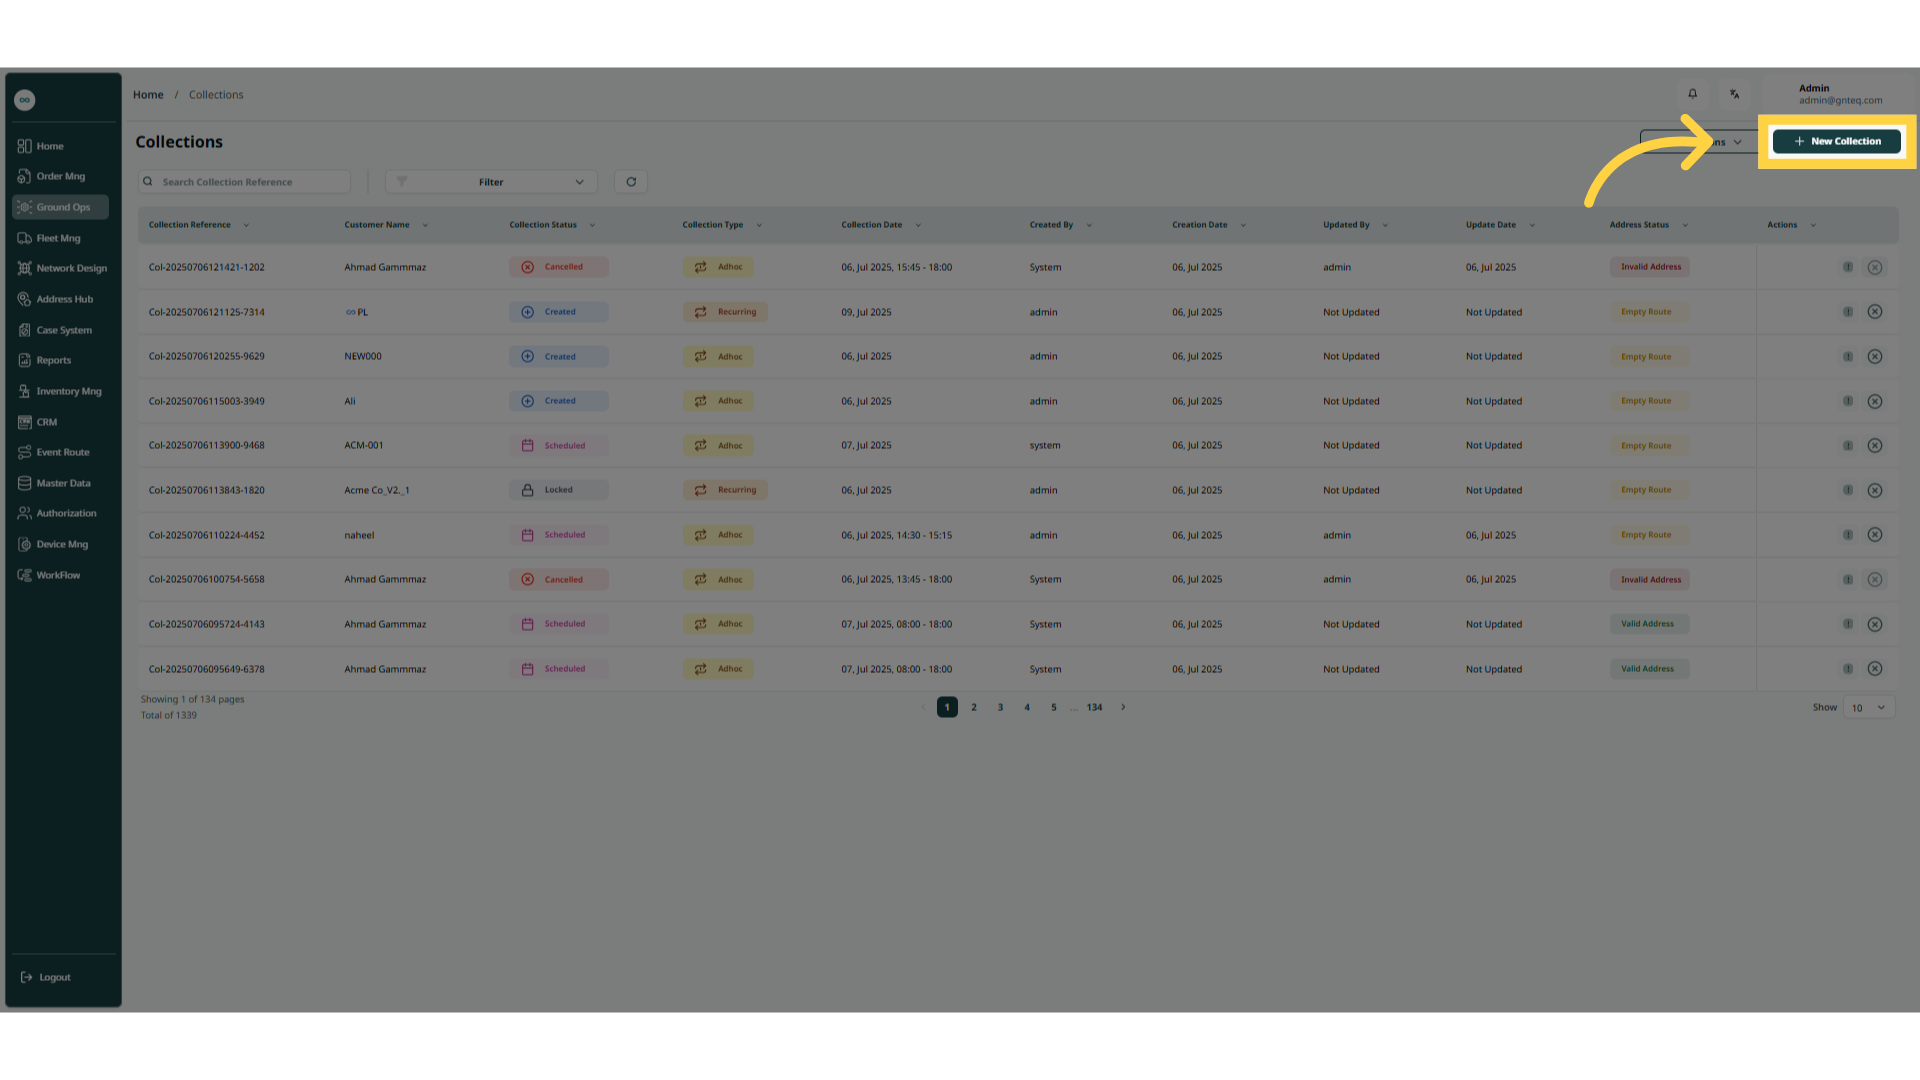
Task: Click the Case System sidebar icon
Action: 25,330
